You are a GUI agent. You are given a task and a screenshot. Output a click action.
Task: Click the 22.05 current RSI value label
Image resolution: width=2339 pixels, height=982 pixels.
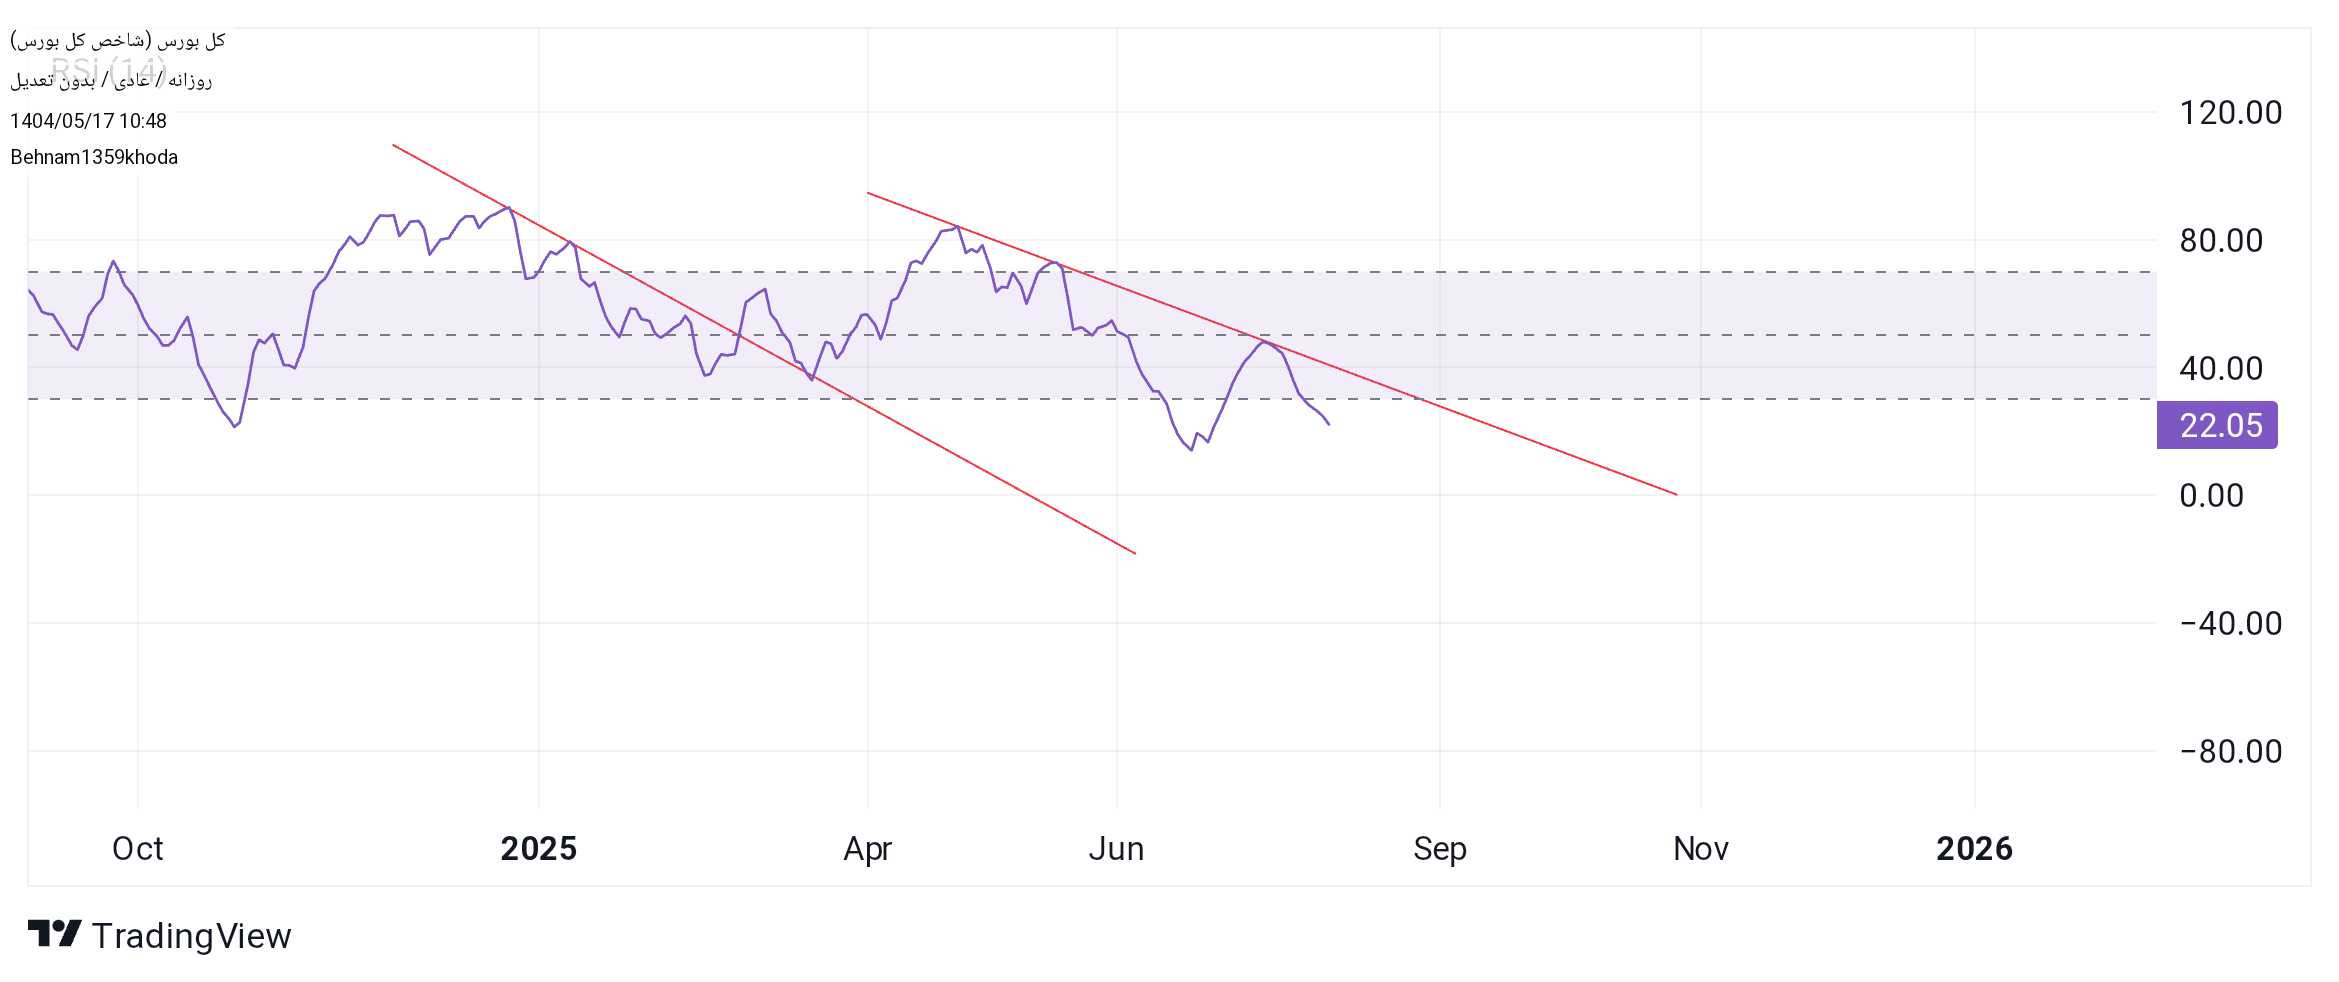tap(2219, 425)
